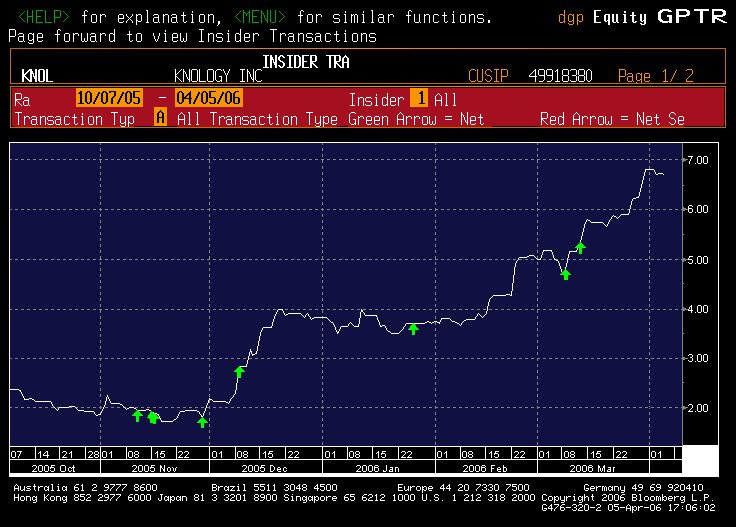Click the <HELP> text
This screenshot has height=527, width=736.
click(44, 17)
